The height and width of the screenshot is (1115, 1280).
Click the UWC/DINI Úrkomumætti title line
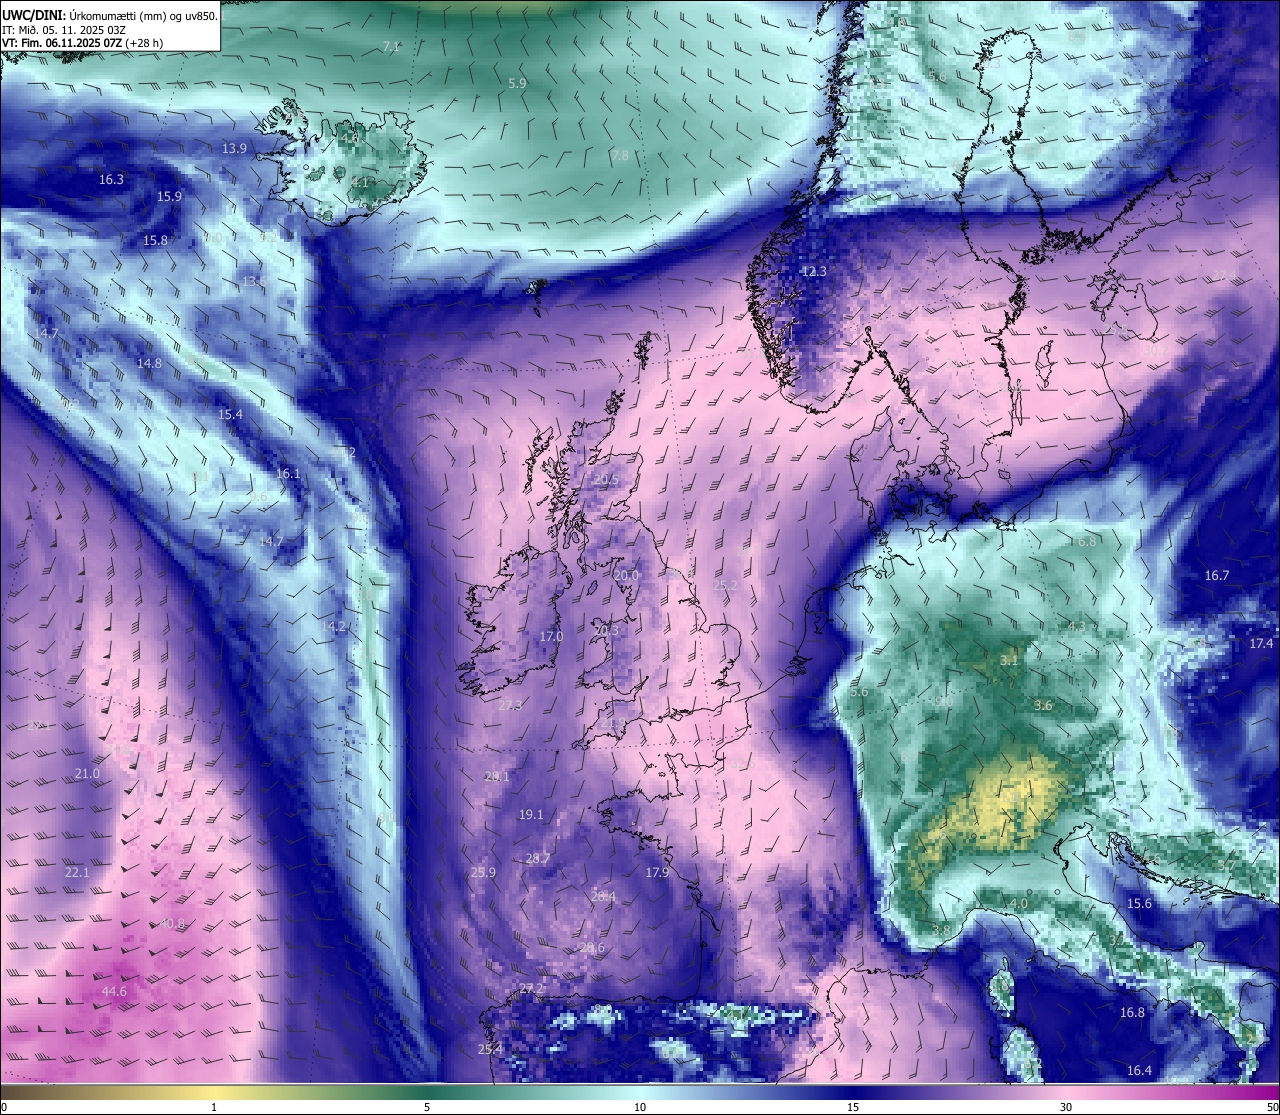click(110, 15)
